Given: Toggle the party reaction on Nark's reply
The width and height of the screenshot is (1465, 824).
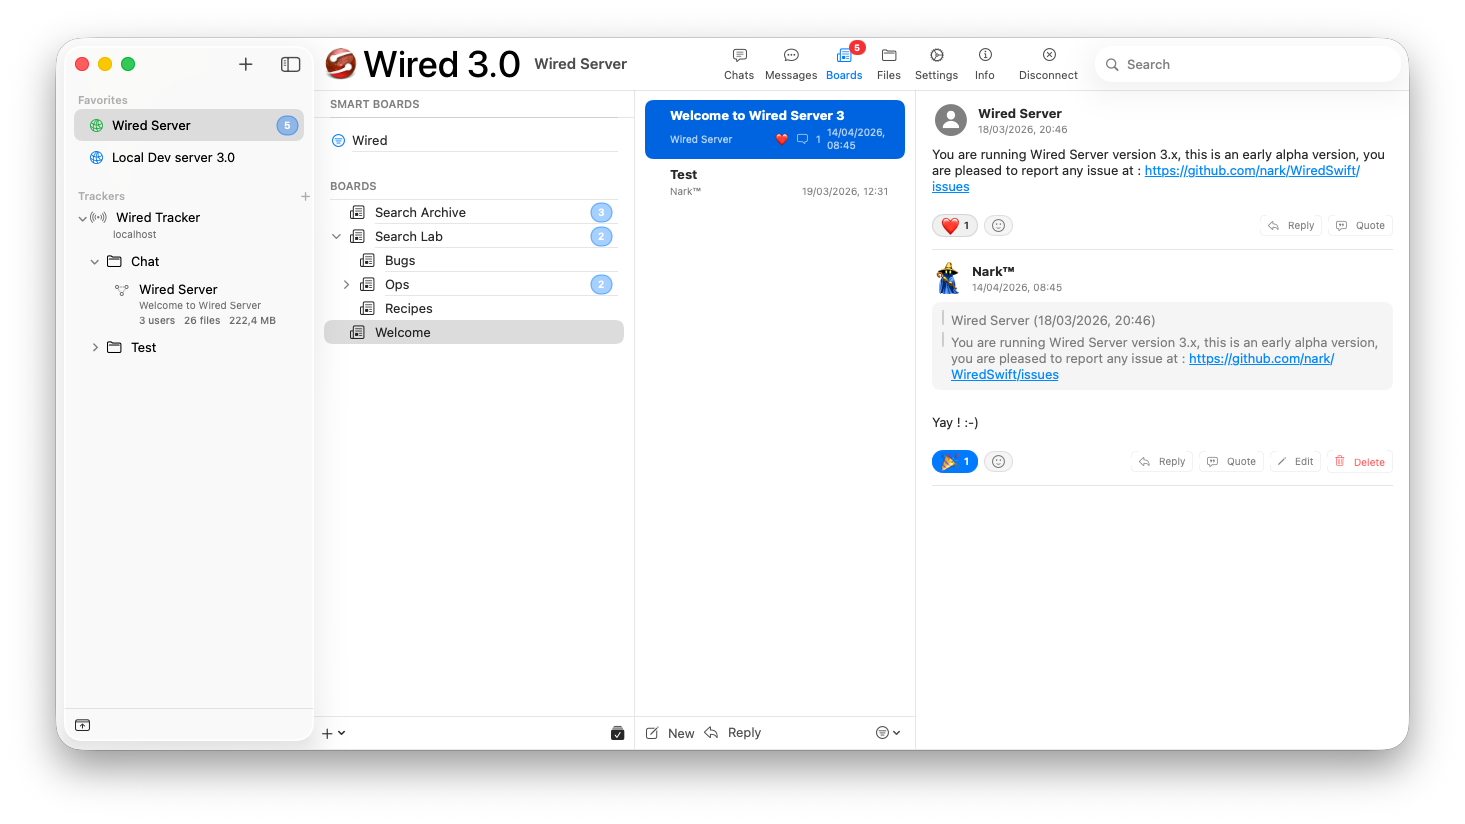Looking at the screenshot, I should [954, 461].
